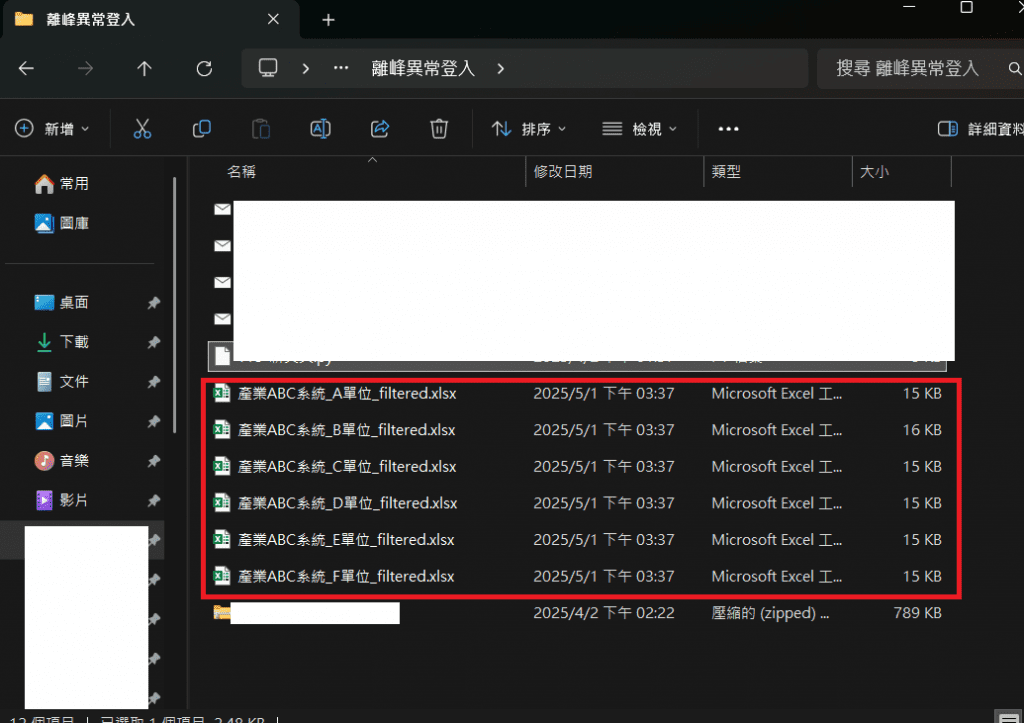Click the Refresh button in navigation bar
Viewport: 1024px width, 723px height.
[x=204, y=69]
